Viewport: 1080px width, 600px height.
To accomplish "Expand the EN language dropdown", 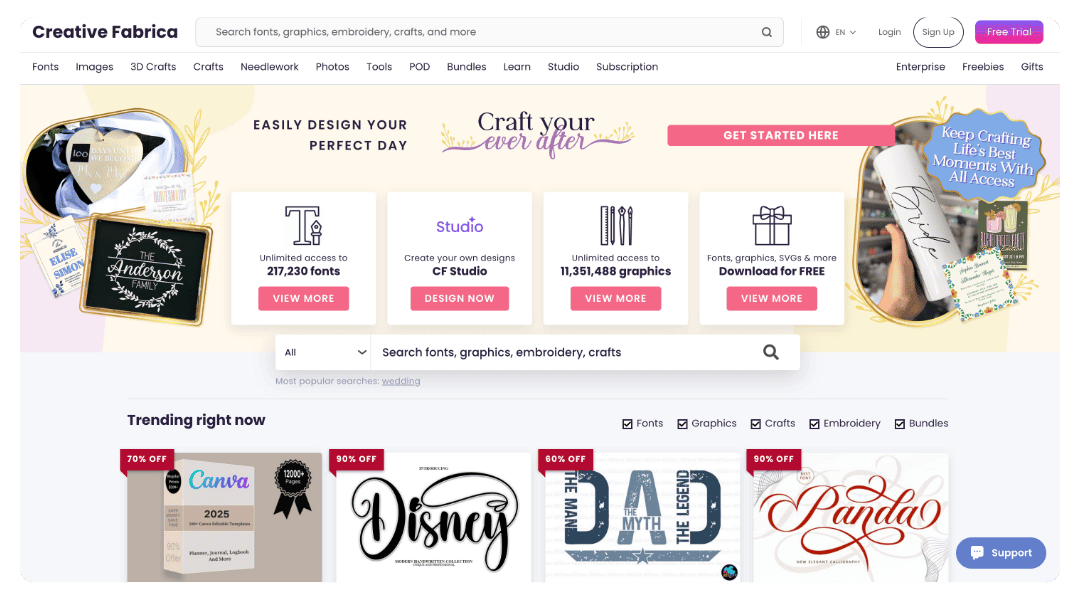I will [x=845, y=32].
